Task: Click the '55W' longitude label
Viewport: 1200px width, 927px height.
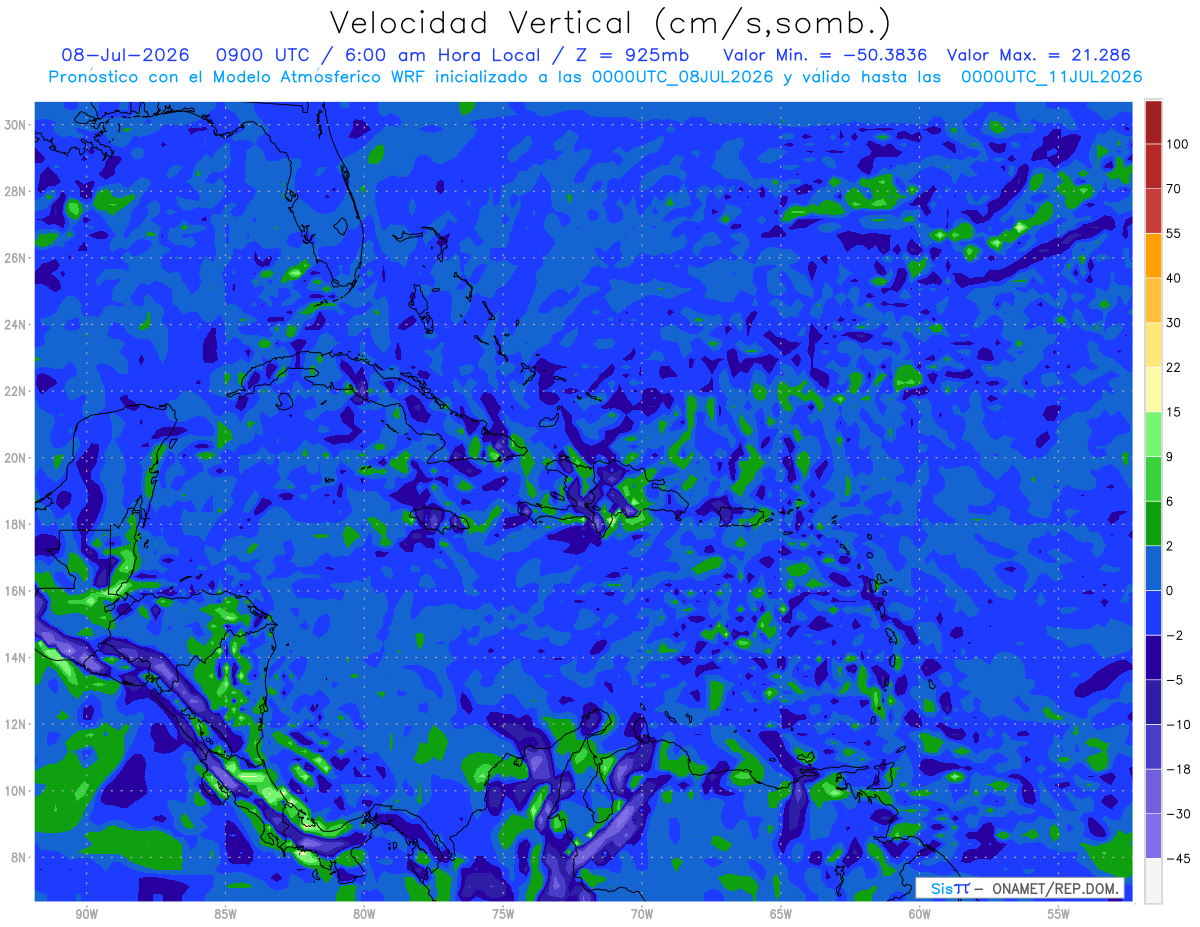Action: coord(1059,914)
